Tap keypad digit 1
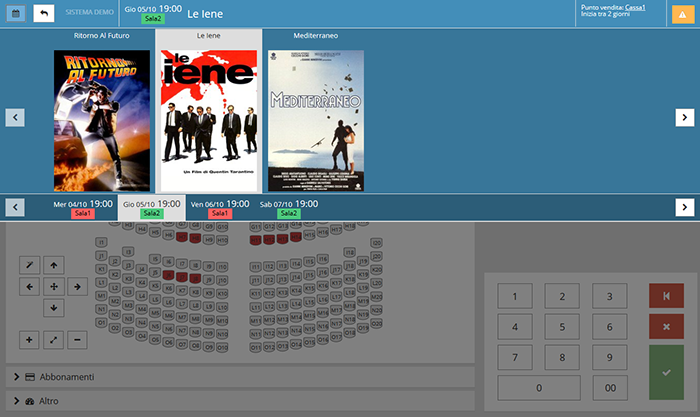The image size is (700, 417). [x=515, y=296]
